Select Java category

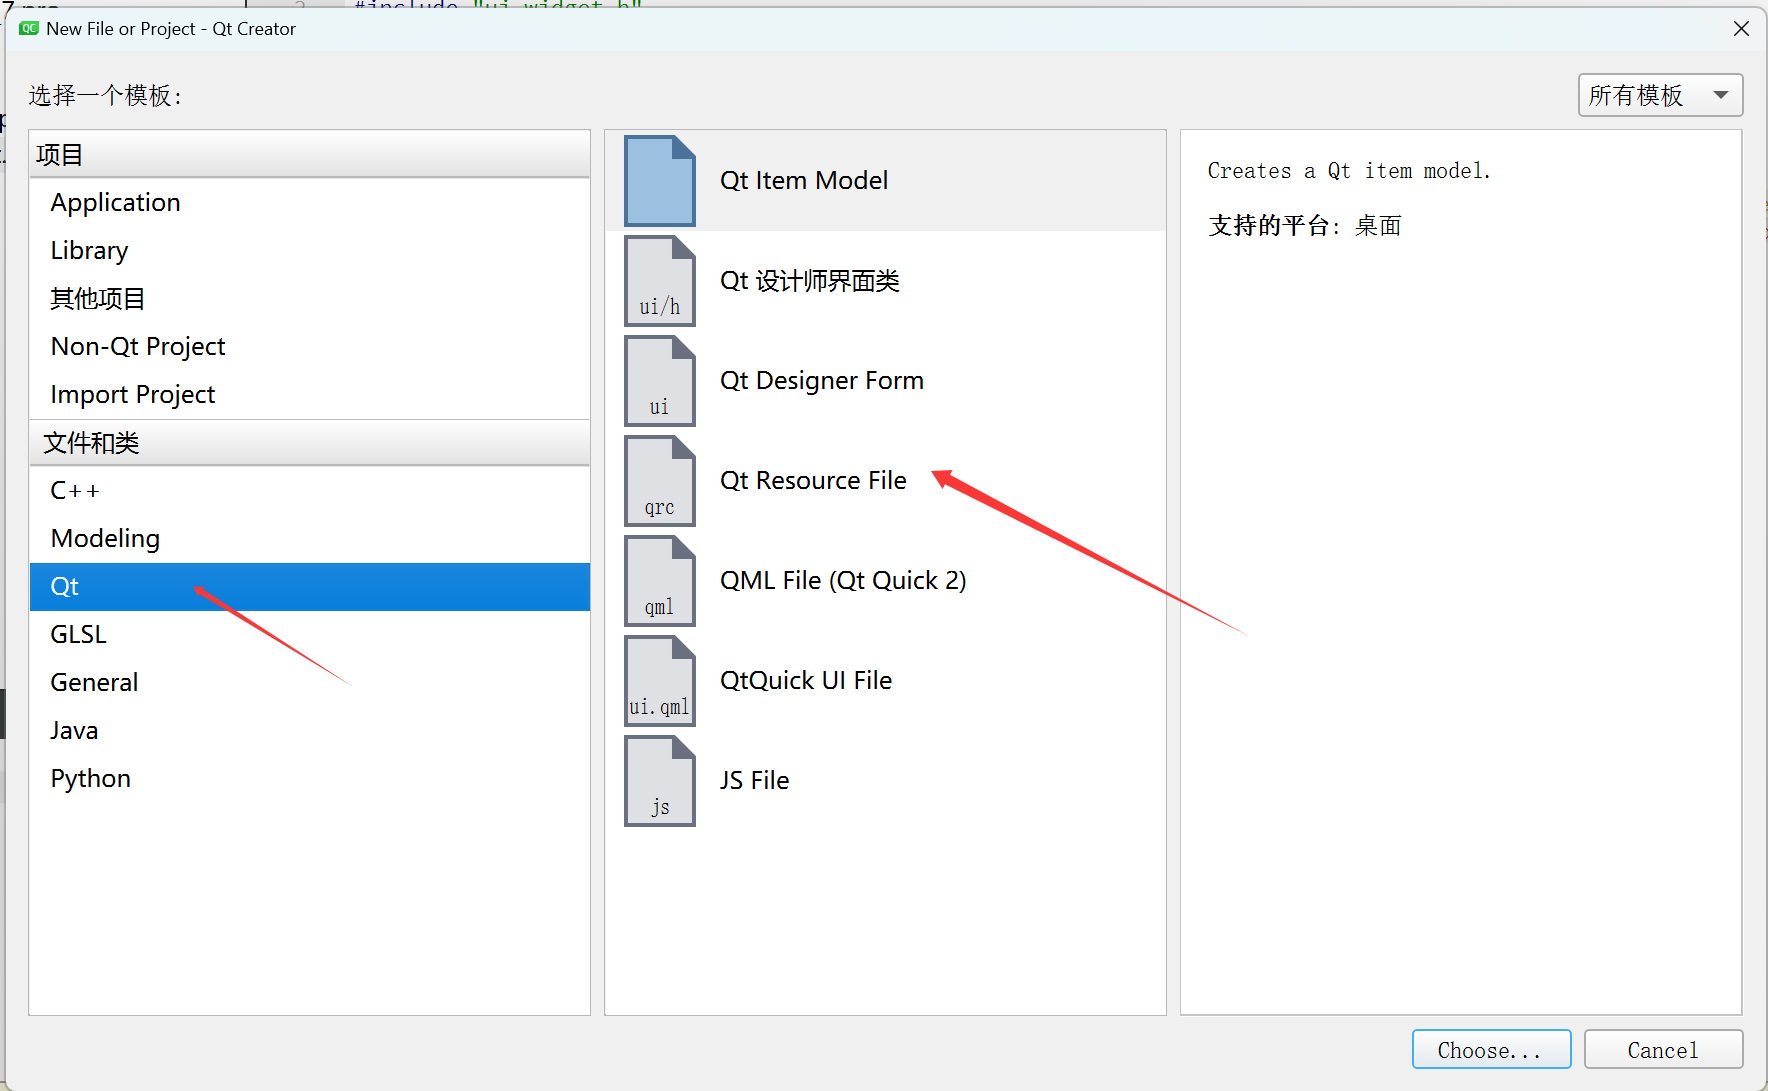(x=310, y=730)
